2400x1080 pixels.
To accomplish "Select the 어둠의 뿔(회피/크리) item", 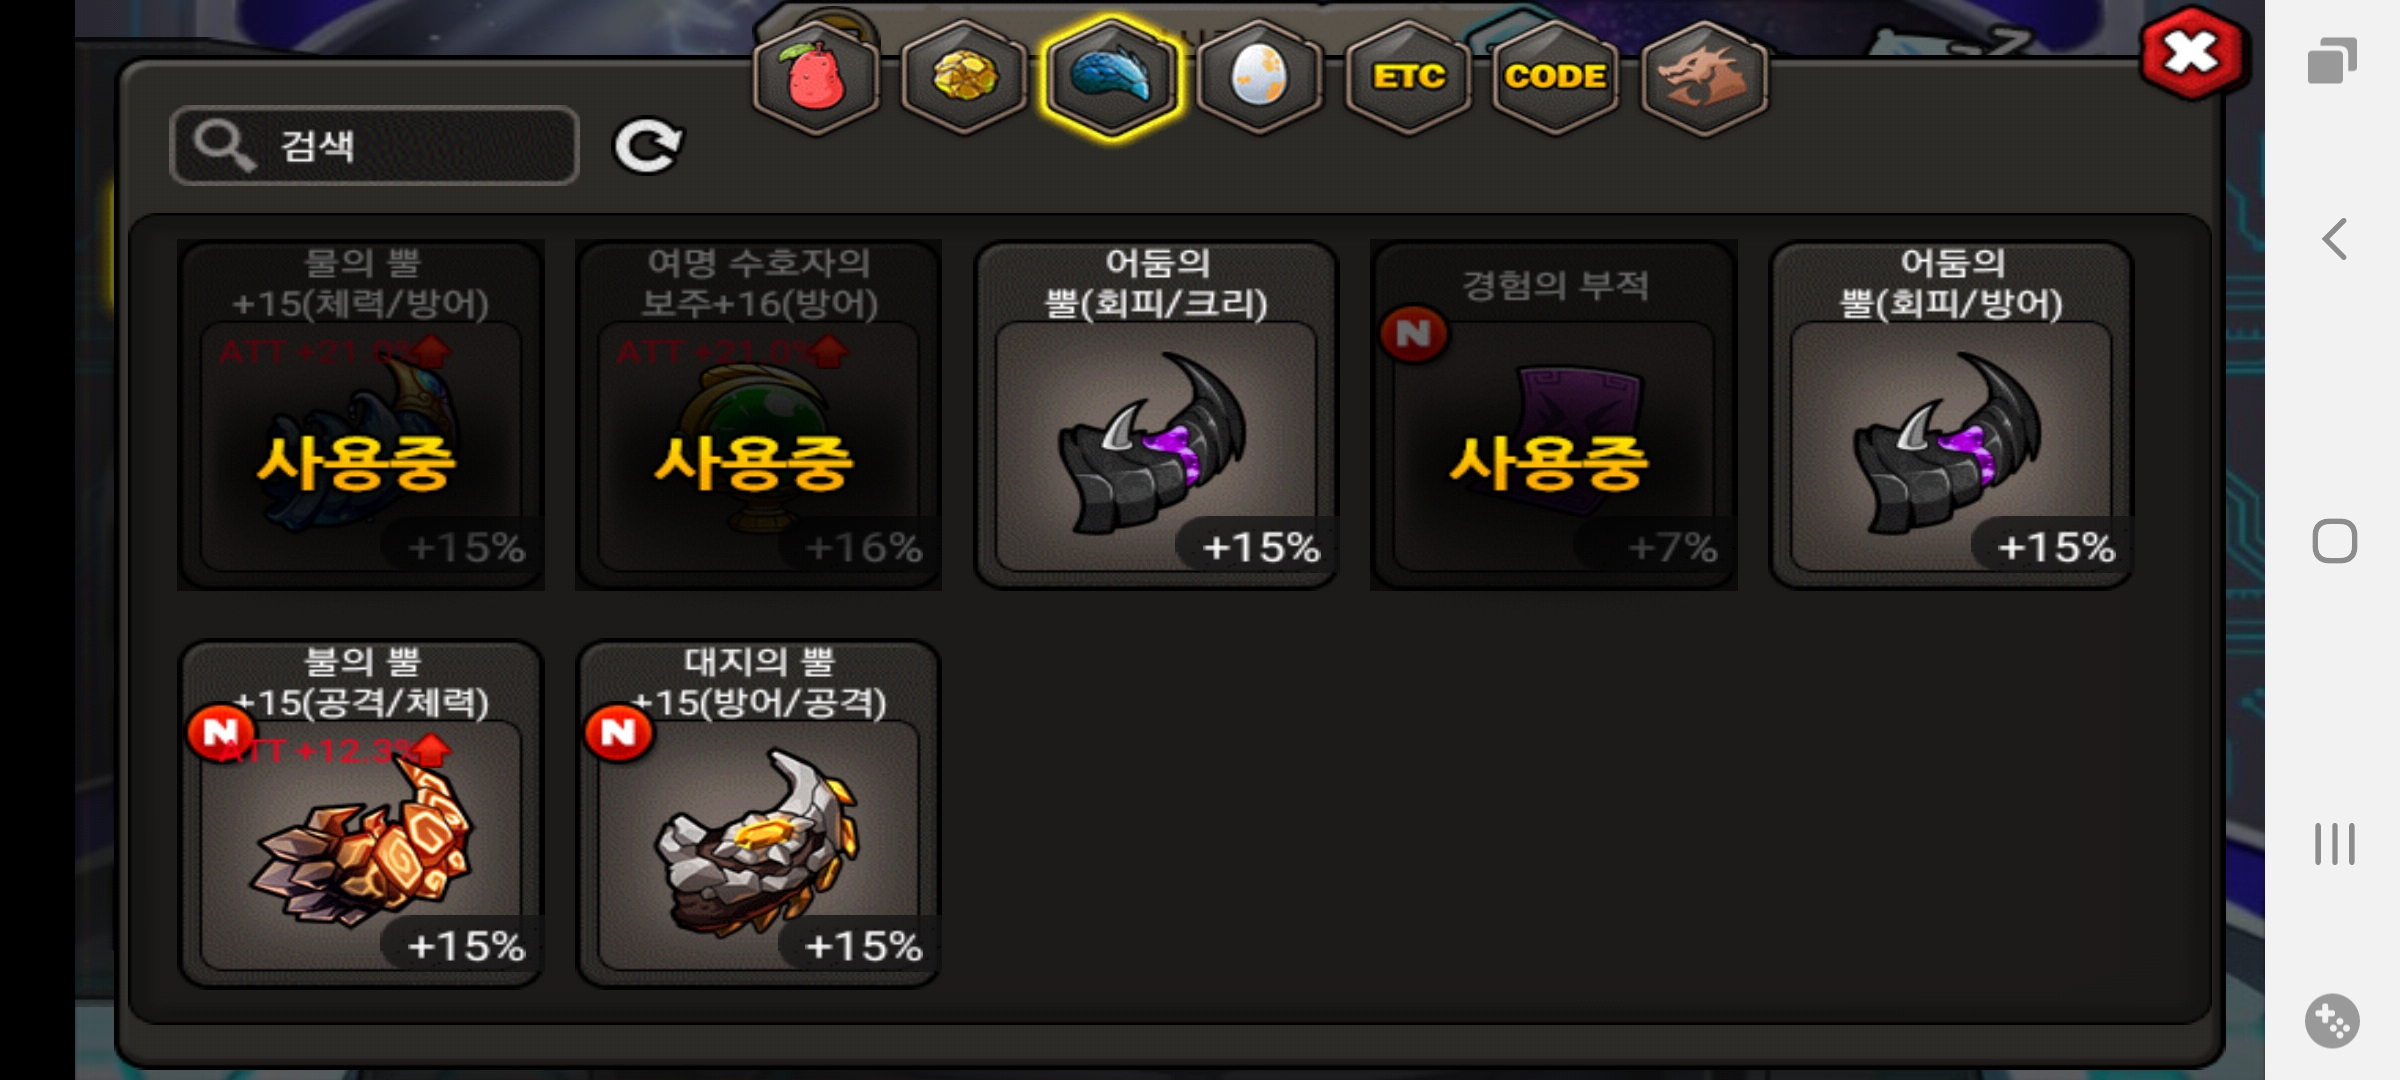I will pos(1156,415).
